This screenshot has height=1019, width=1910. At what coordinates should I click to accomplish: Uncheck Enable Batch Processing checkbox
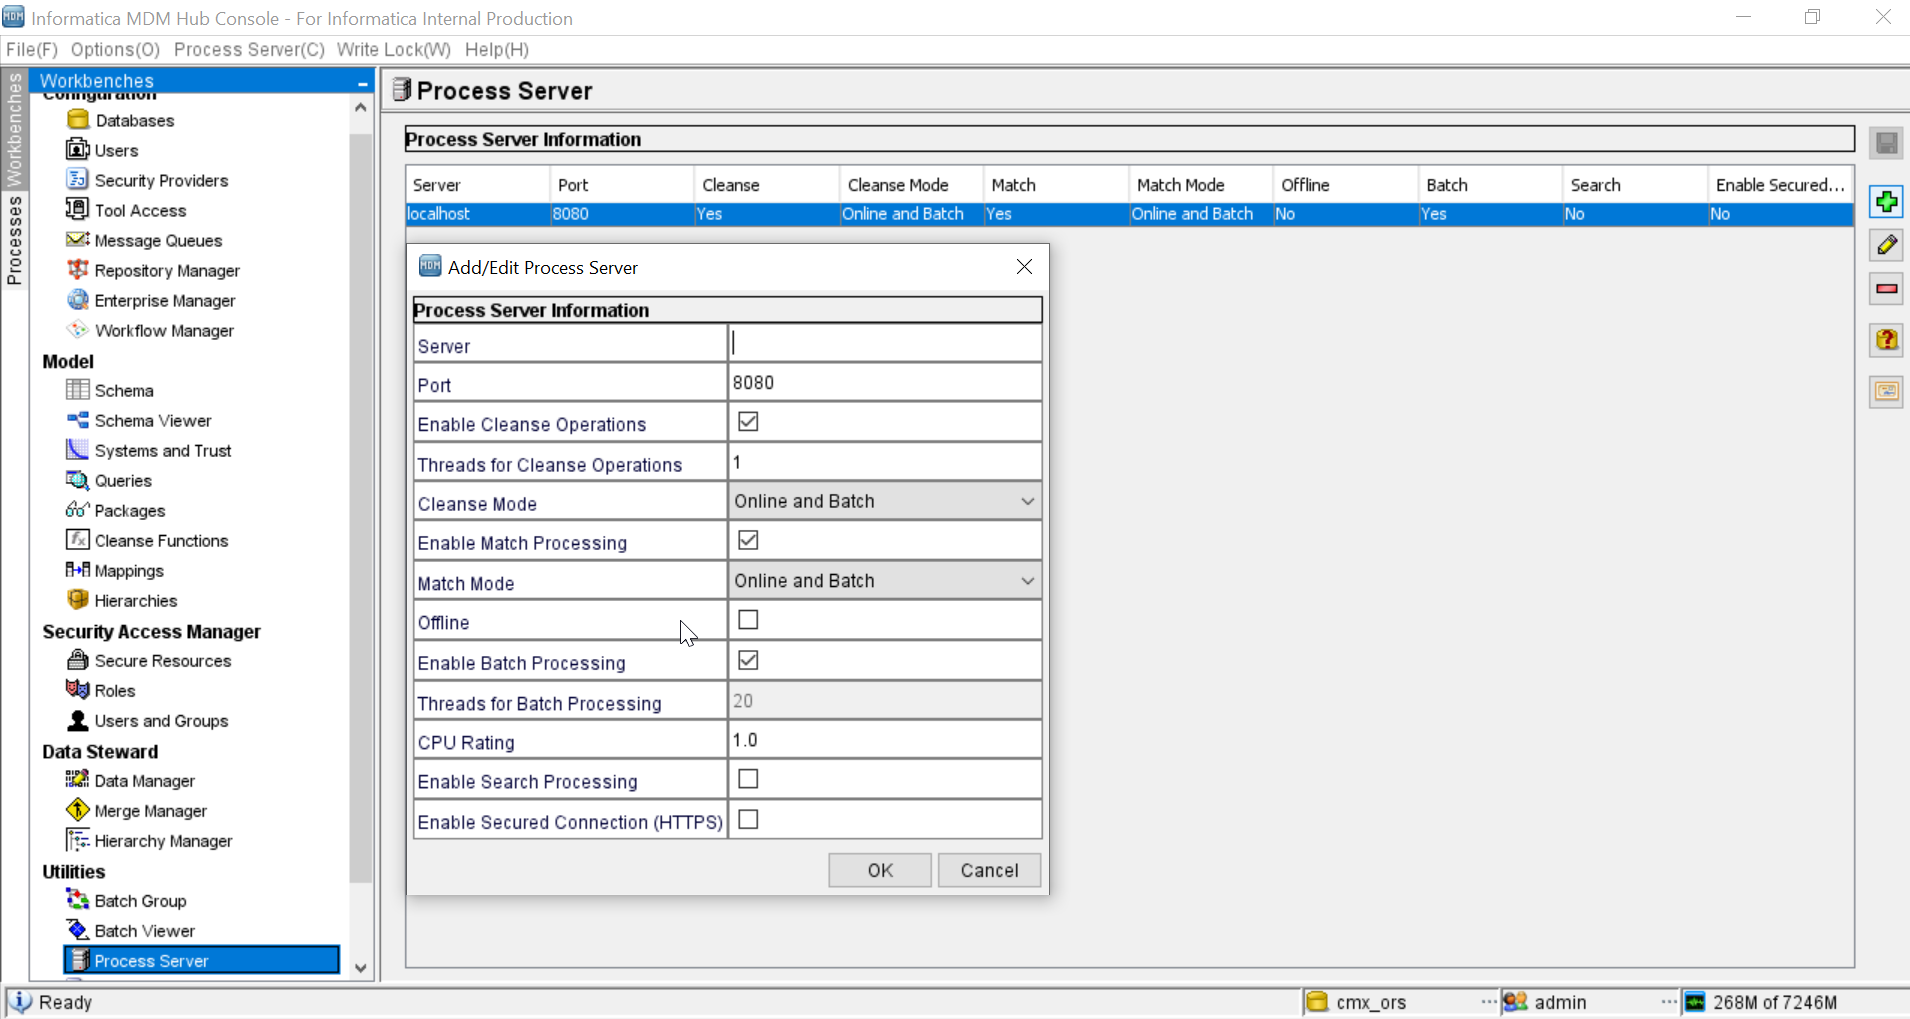pyautogui.click(x=748, y=660)
